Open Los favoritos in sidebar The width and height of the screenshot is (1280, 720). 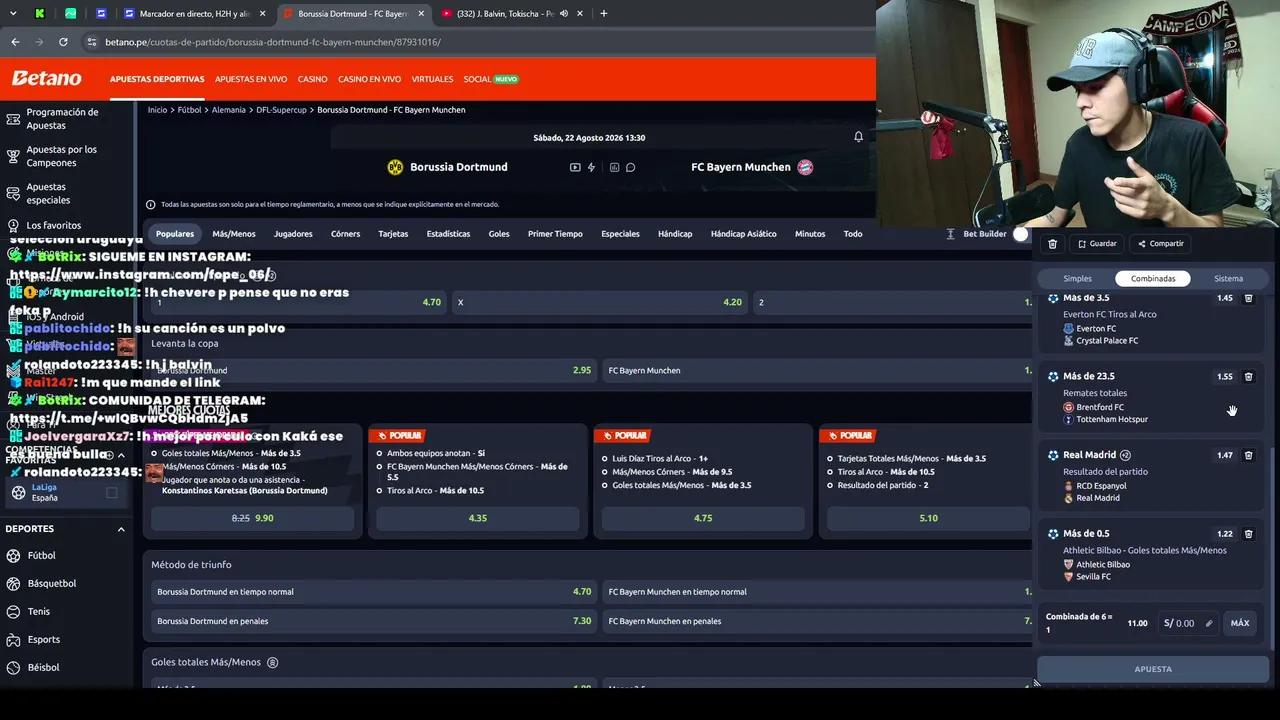[54, 226]
